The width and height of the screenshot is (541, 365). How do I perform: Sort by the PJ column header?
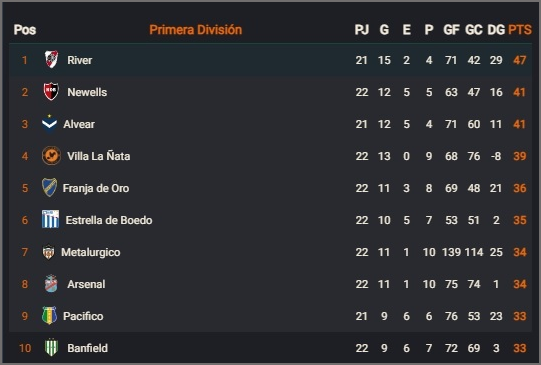(362, 30)
